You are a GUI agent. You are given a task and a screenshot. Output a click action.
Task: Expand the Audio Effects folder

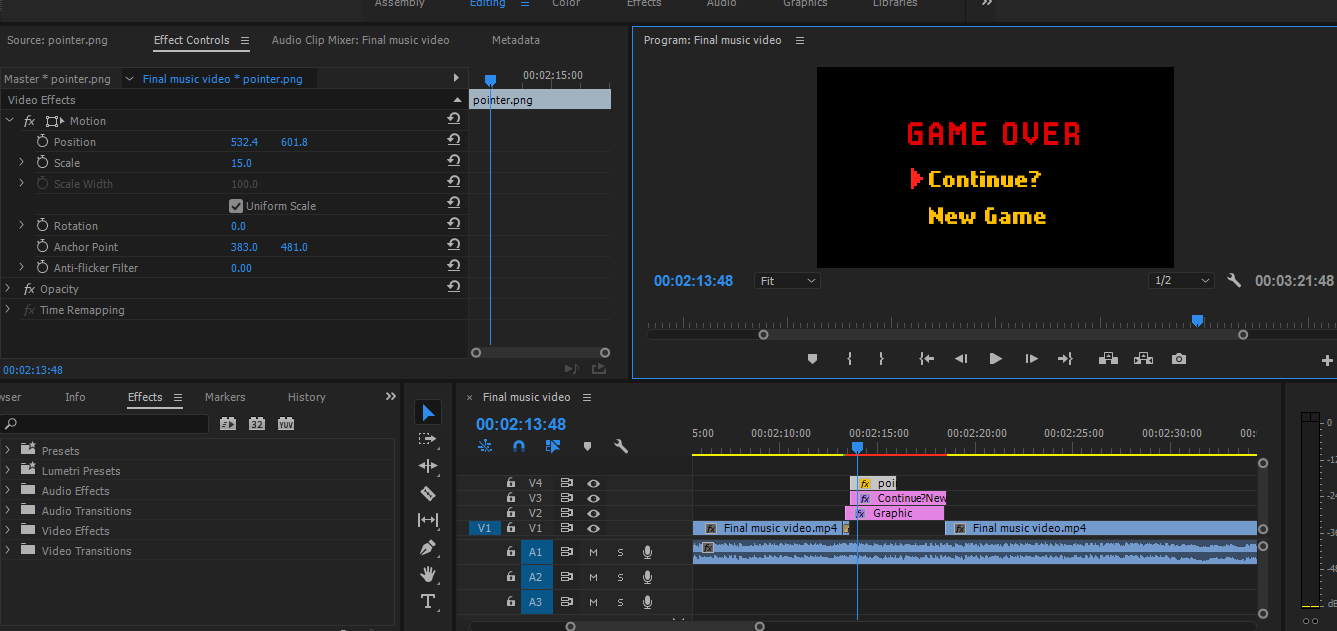[x=8, y=490]
